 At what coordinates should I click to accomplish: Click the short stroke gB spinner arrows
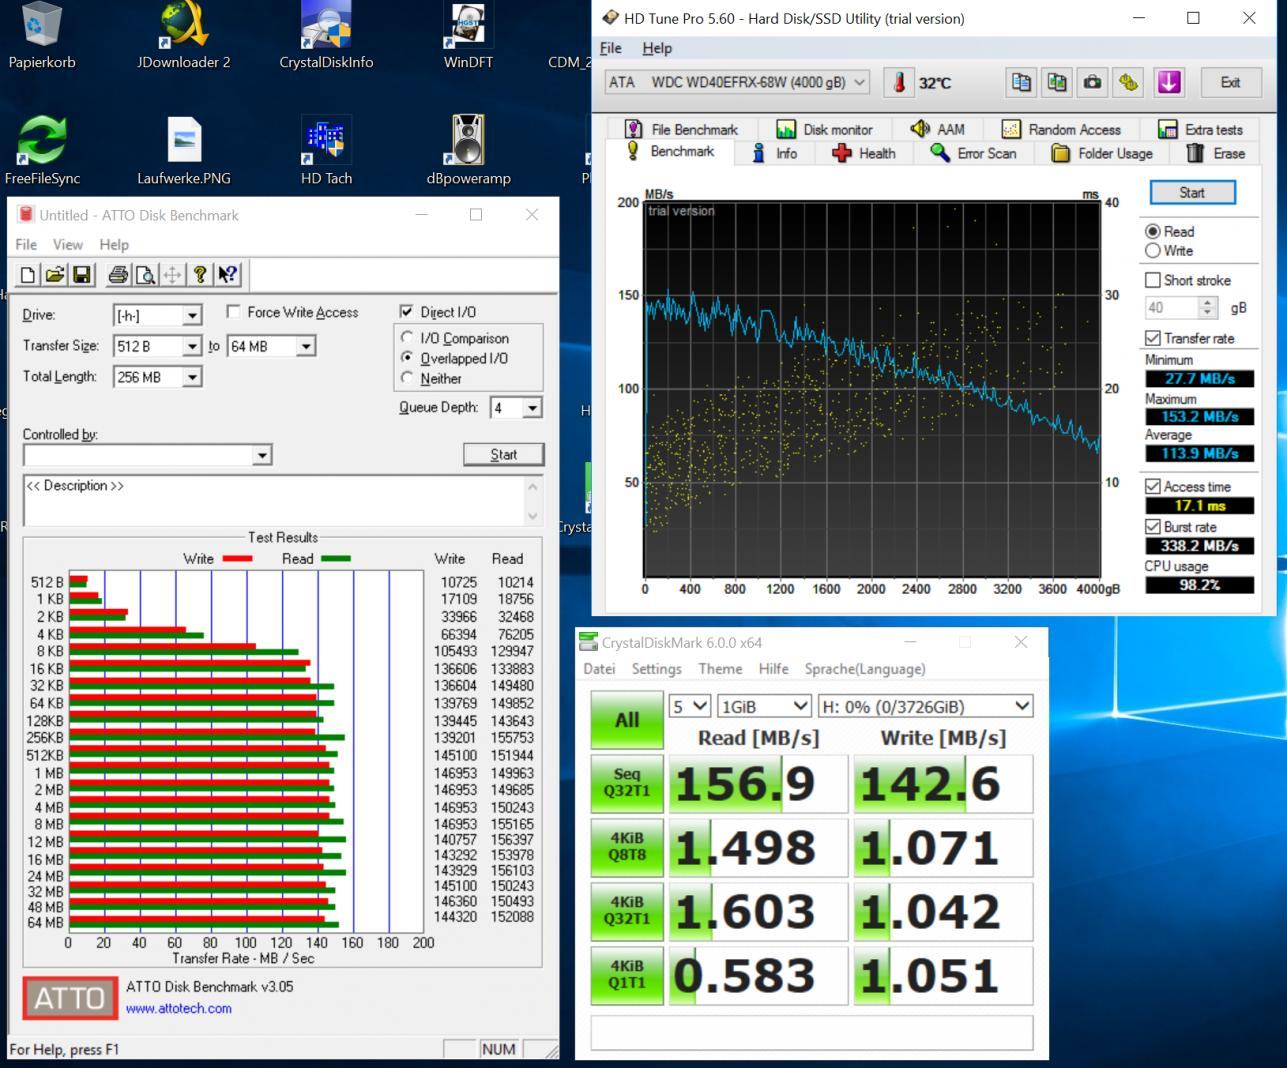click(x=1208, y=308)
